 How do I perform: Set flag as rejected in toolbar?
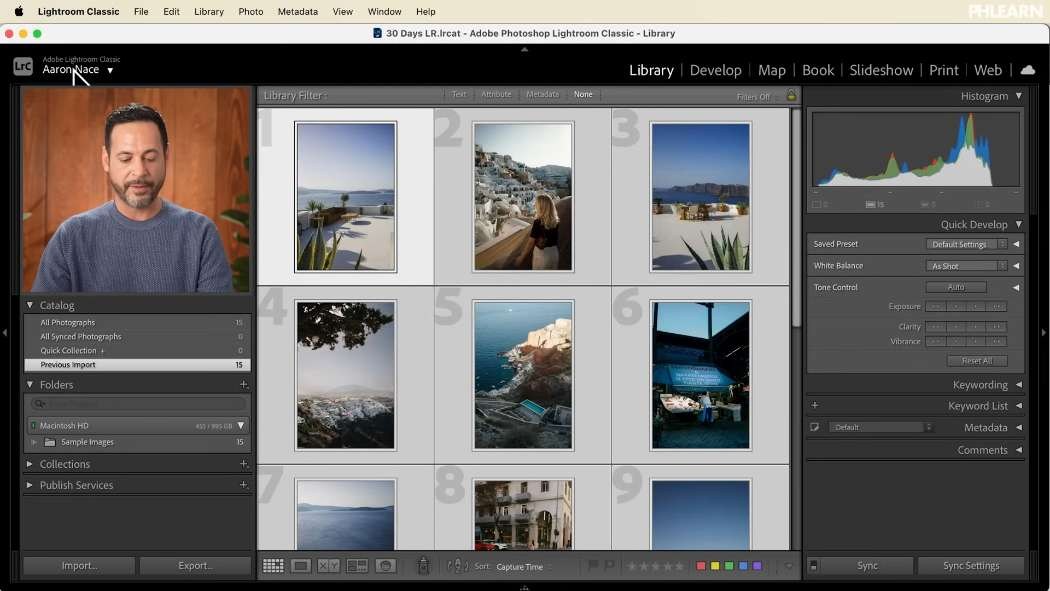(x=609, y=566)
